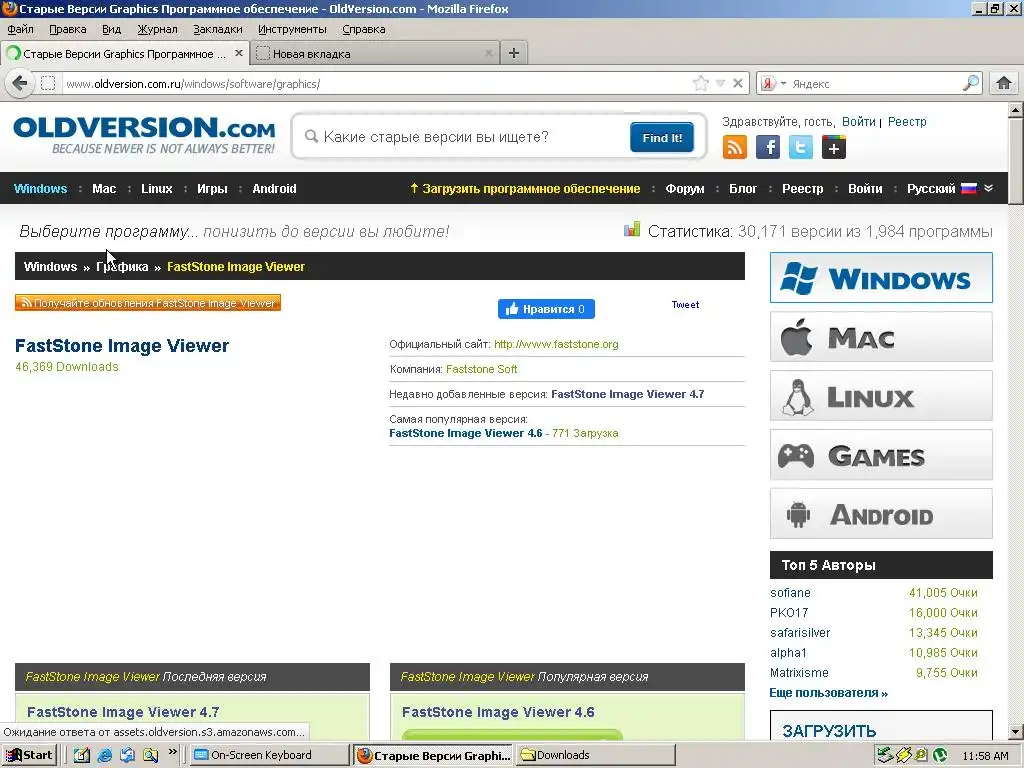This screenshot has height=768, width=1024.
Task: Click 'Еще пользователя »' link
Action: pos(829,693)
